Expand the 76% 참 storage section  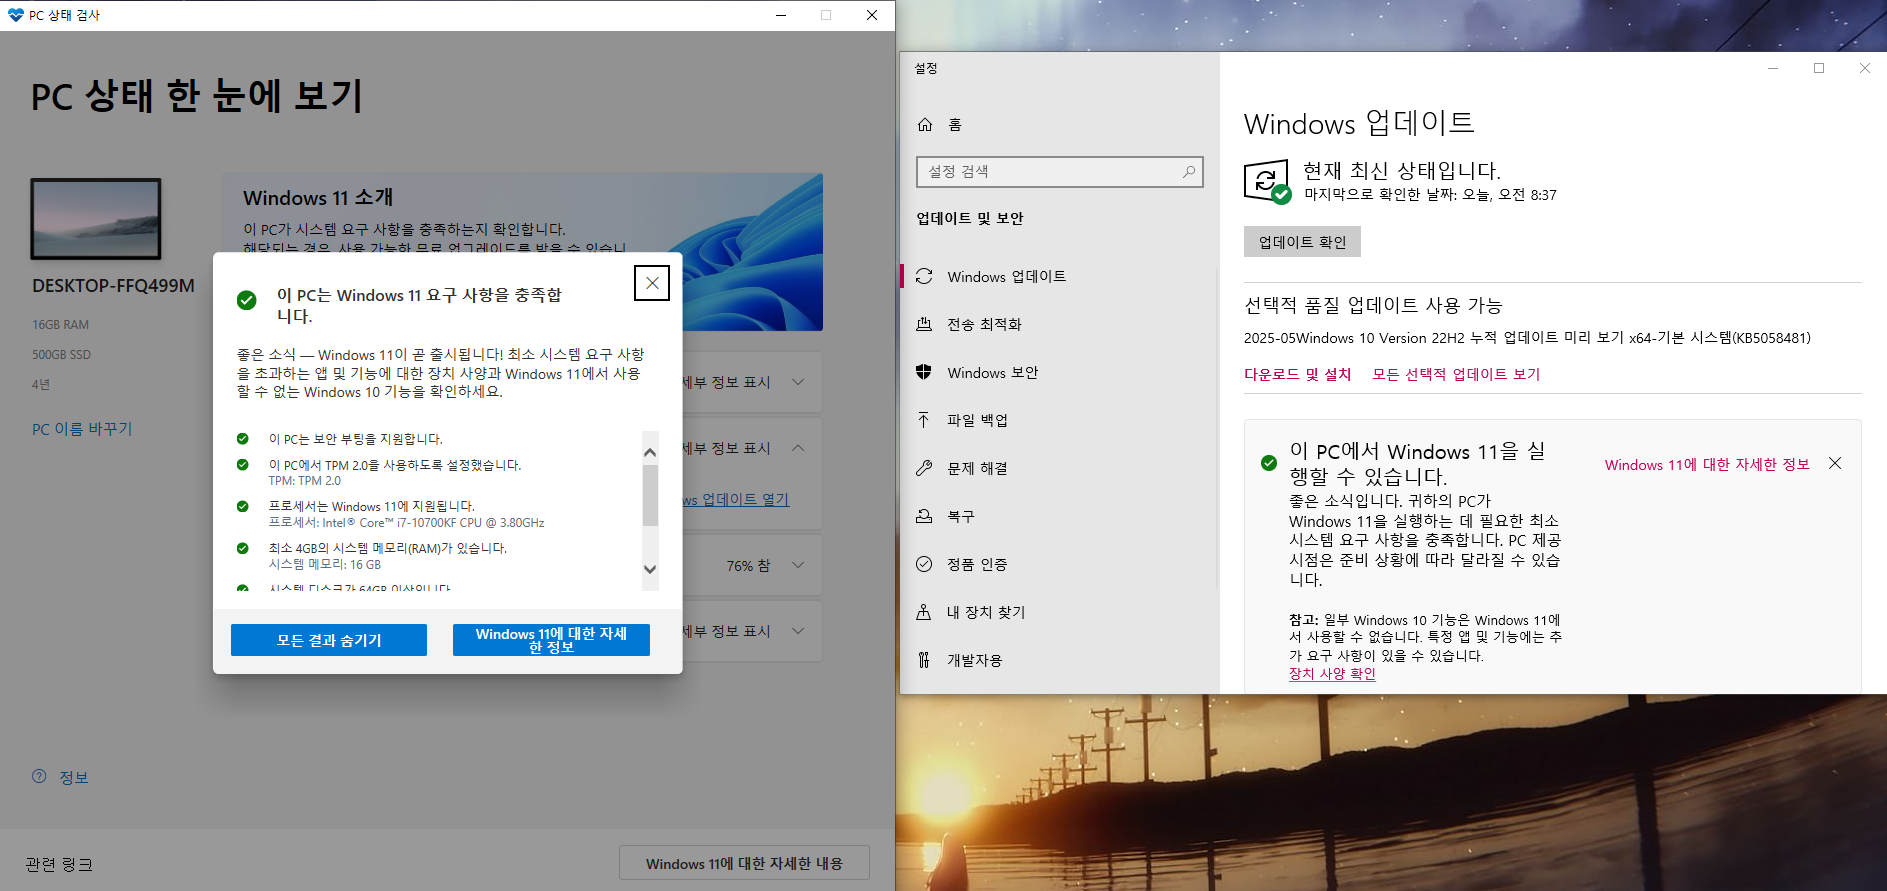pyautogui.click(x=798, y=565)
